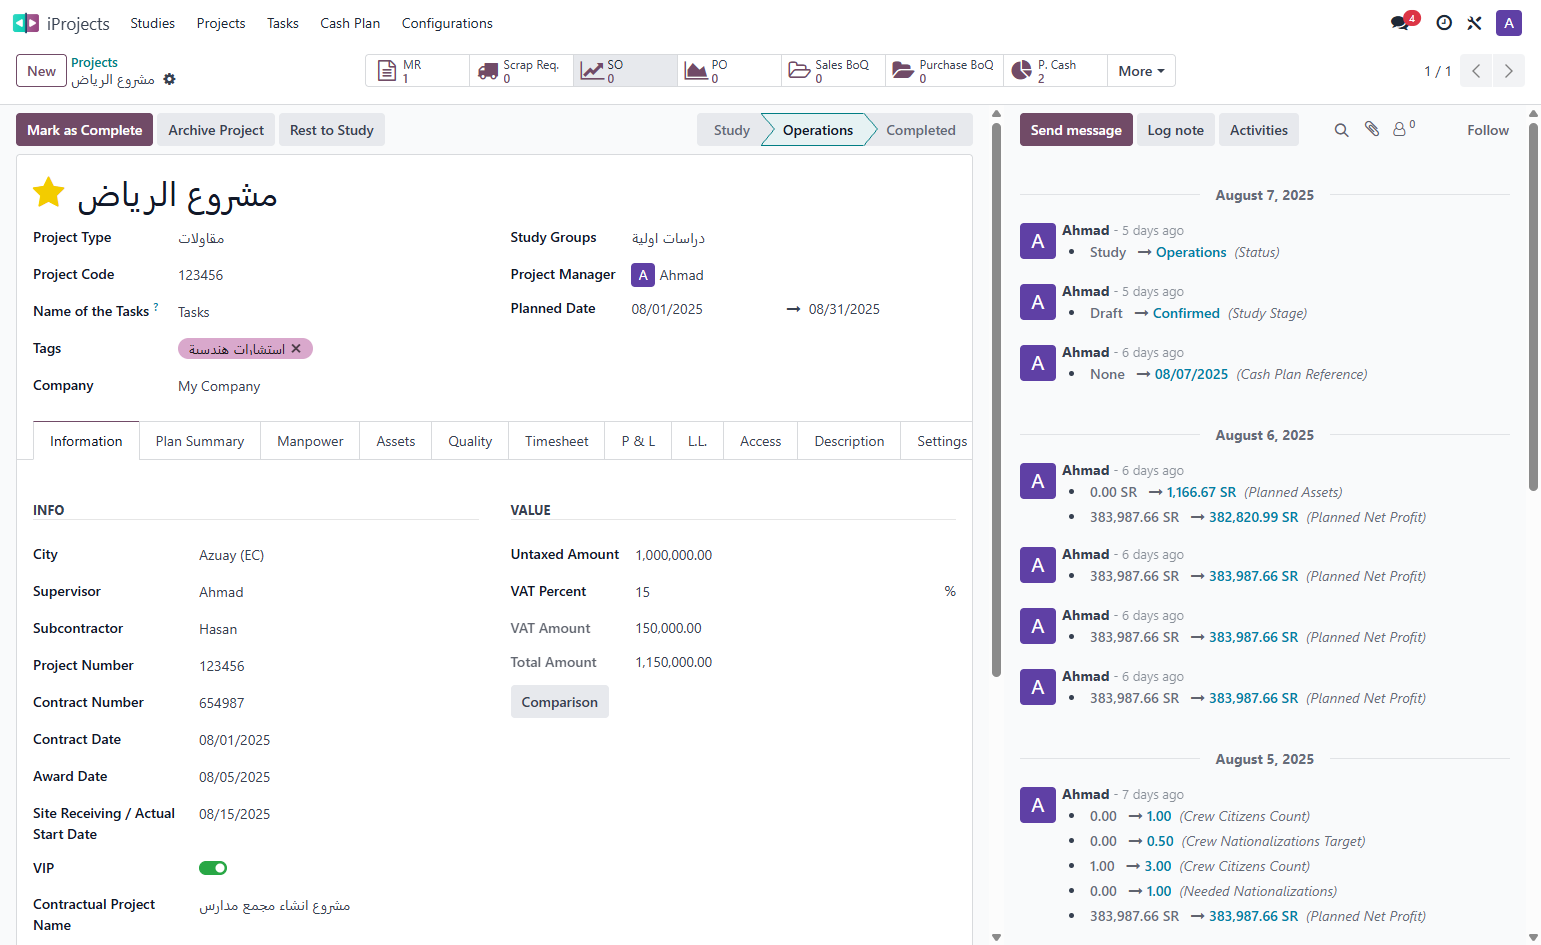The width and height of the screenshot is (1541, 945).
Task: Open the PO smart button
Action: (x=730, y=71)
